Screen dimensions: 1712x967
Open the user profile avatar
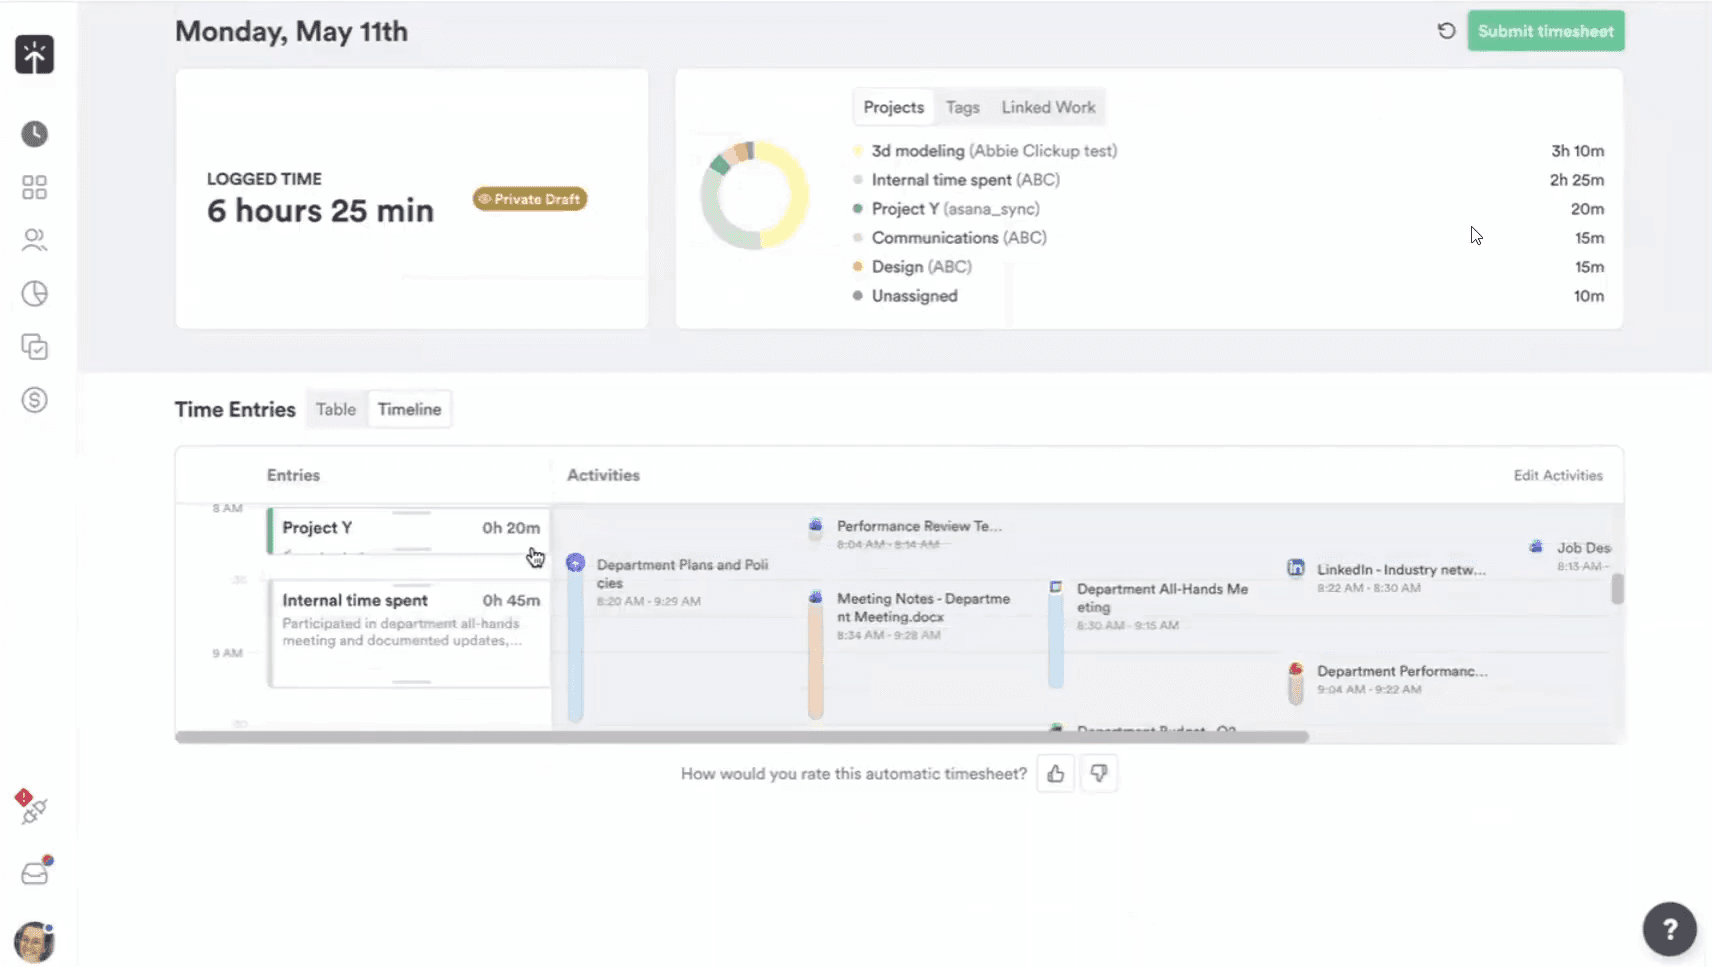(34, 942)
